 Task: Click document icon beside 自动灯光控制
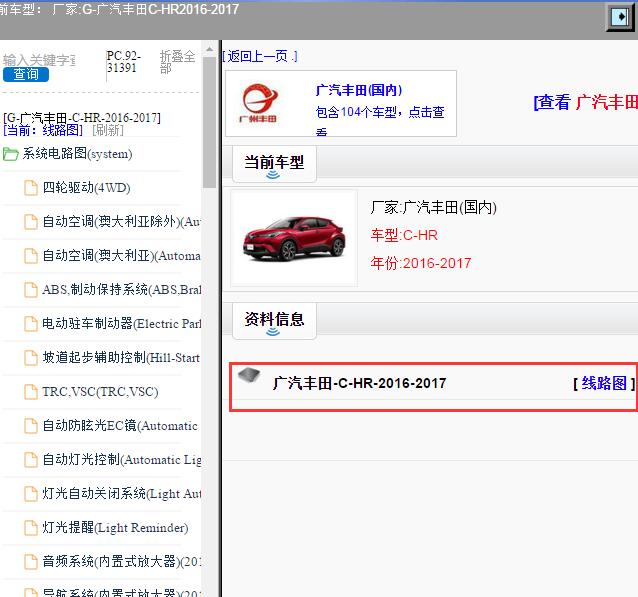click(x=31, y=460)
